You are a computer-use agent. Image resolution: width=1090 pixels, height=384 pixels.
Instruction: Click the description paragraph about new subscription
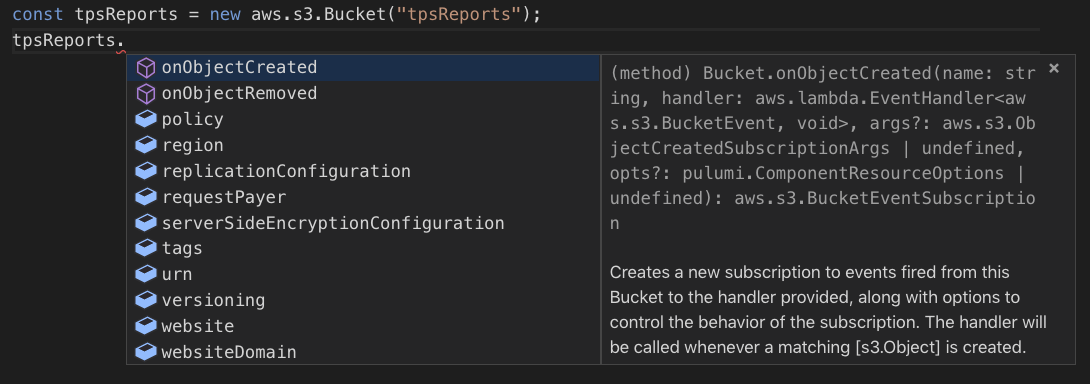[x=828, y=310]
